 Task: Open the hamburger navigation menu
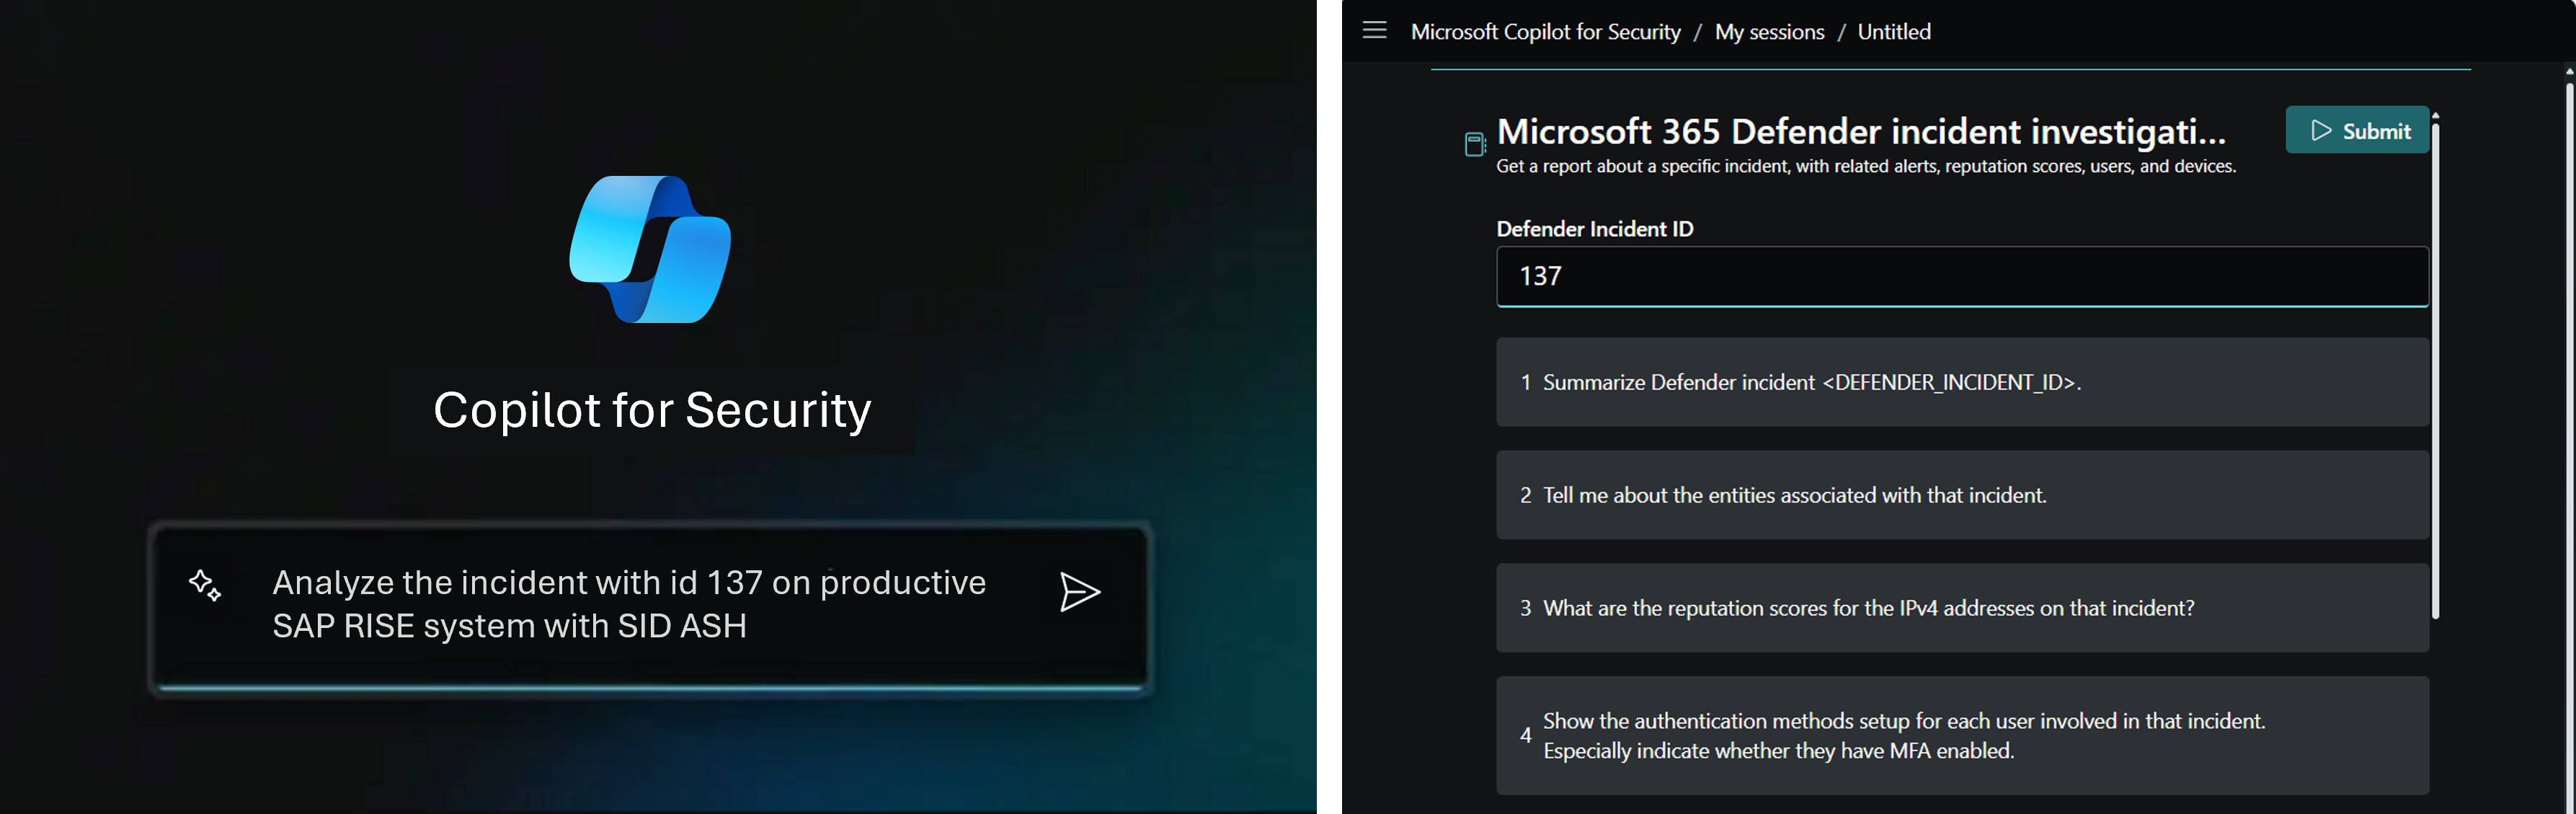[x=1374, y=31]
